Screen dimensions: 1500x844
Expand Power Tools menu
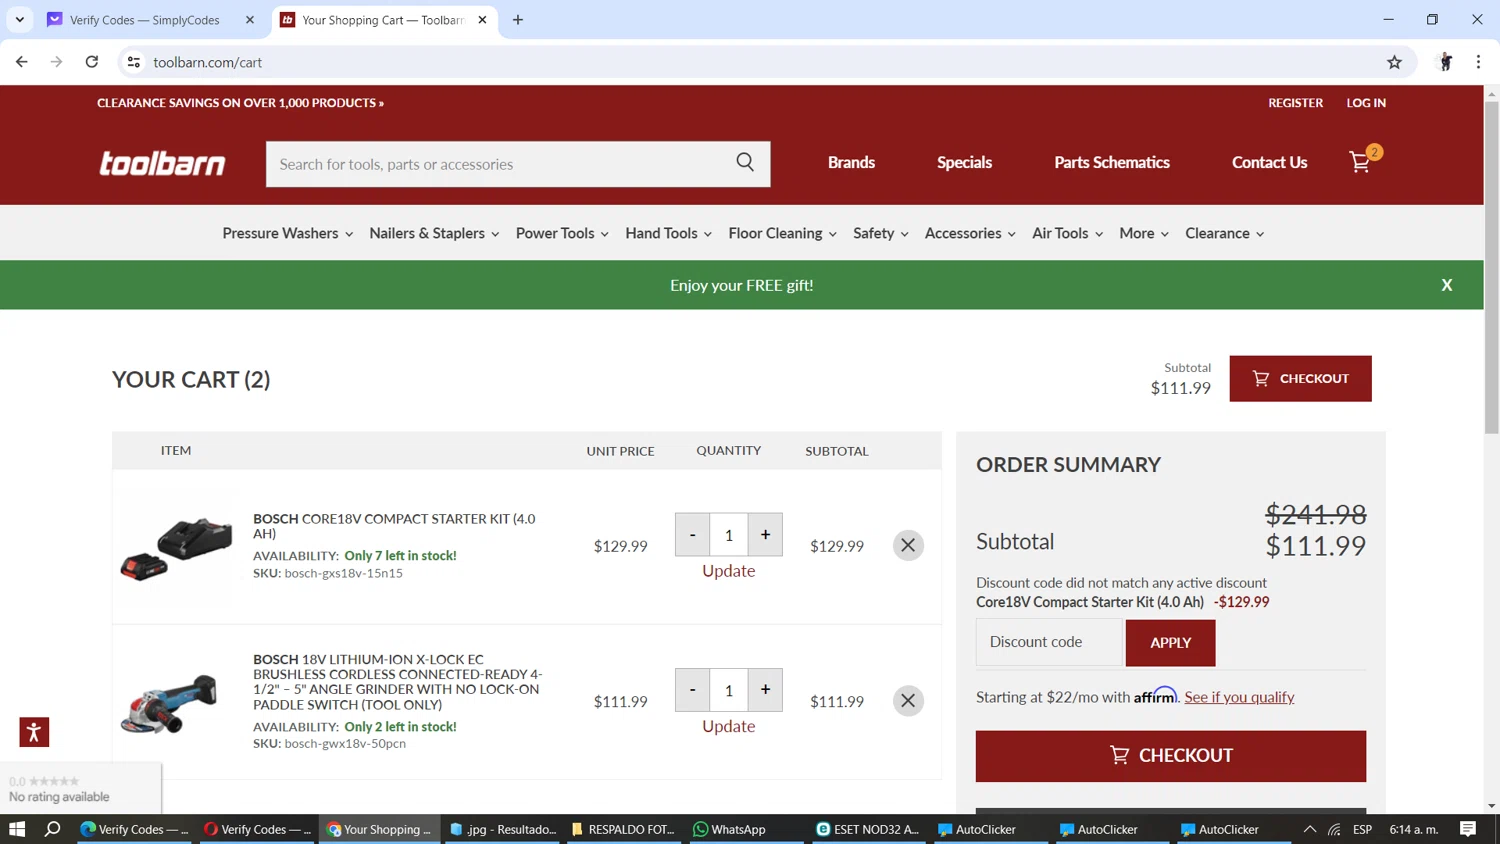point(562,233)
